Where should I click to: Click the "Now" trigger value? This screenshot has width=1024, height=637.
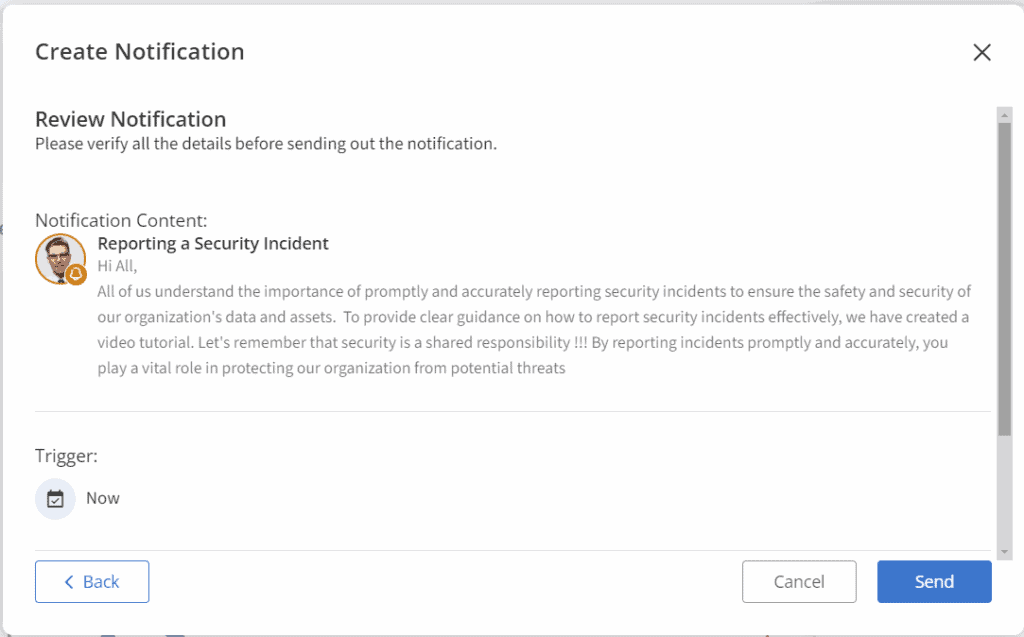pos(103,498)
